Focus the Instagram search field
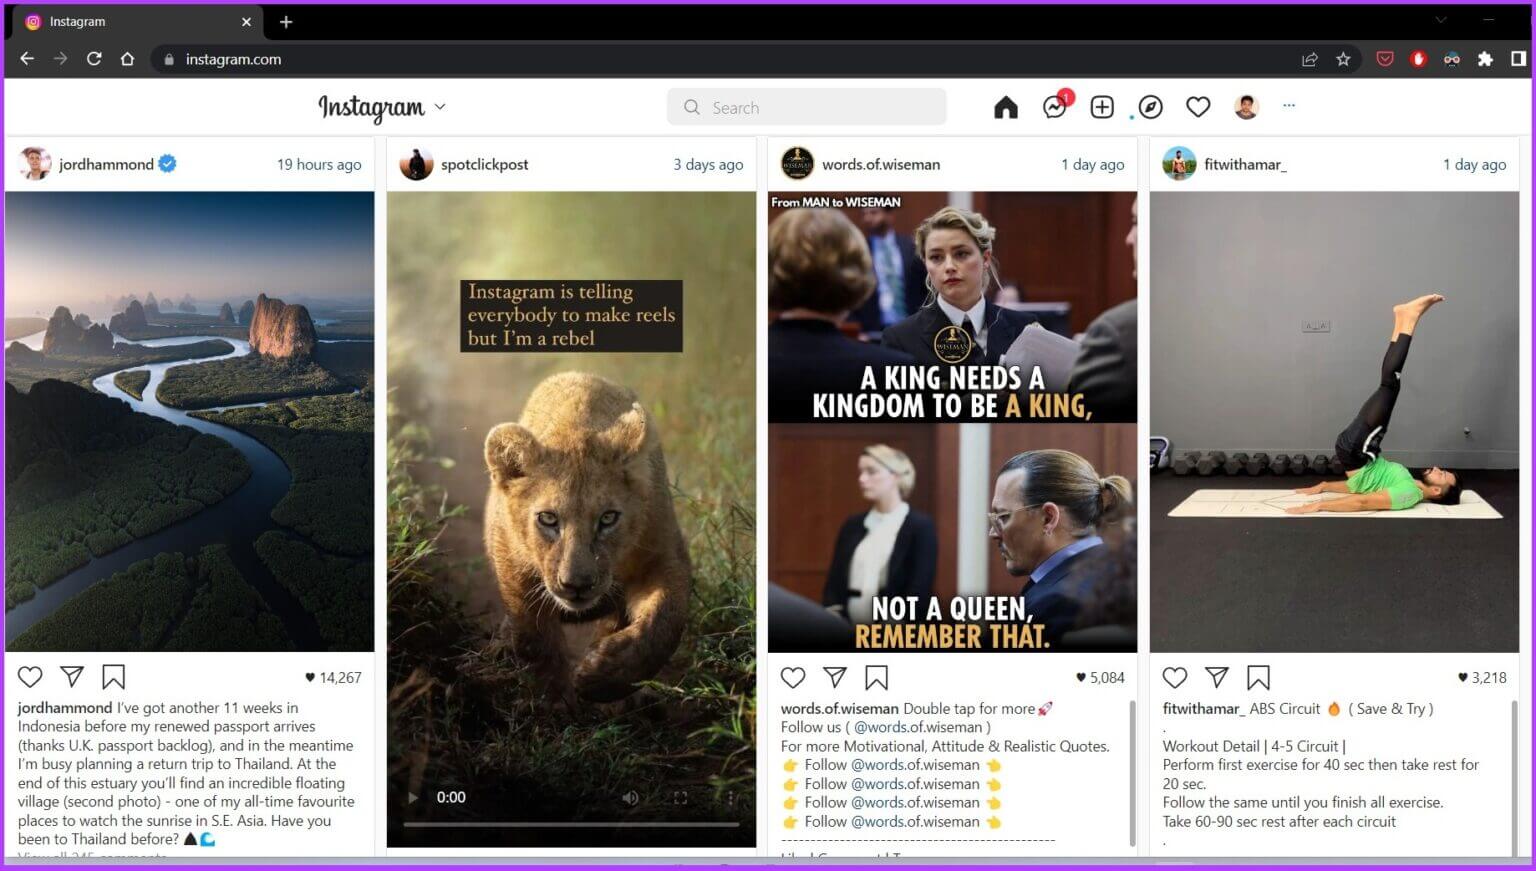 pos(807,107)
